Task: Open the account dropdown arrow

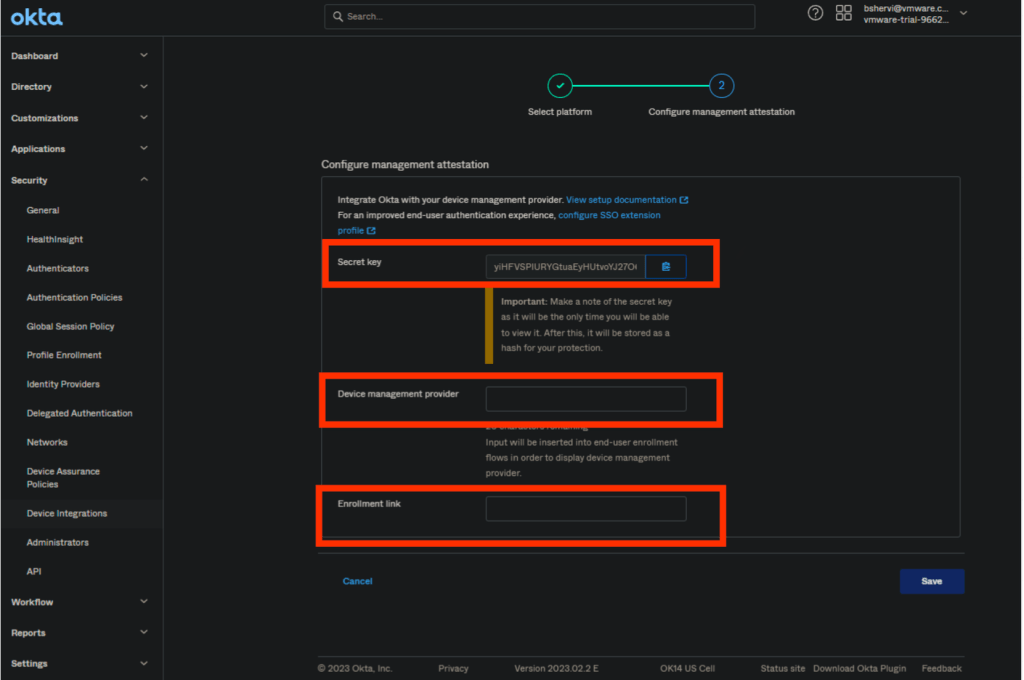Action: [963, 13]
